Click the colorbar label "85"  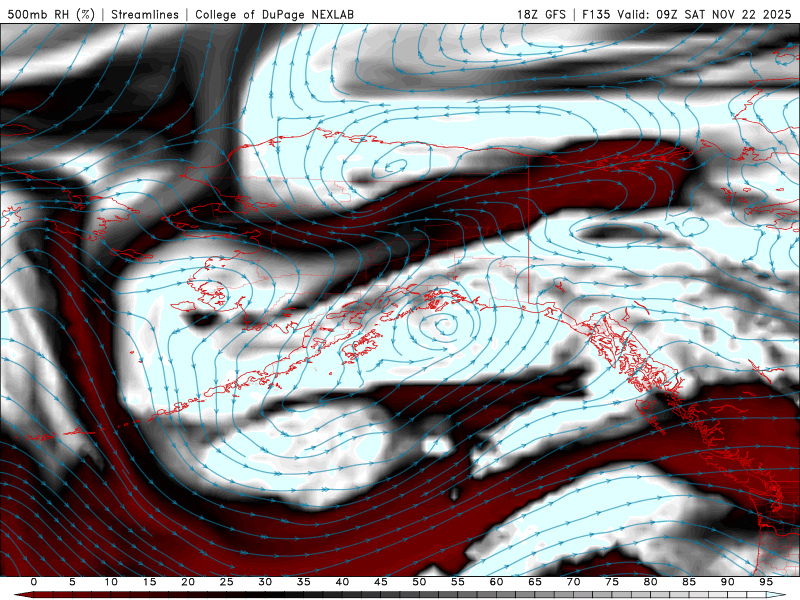[x=689, y=582]
